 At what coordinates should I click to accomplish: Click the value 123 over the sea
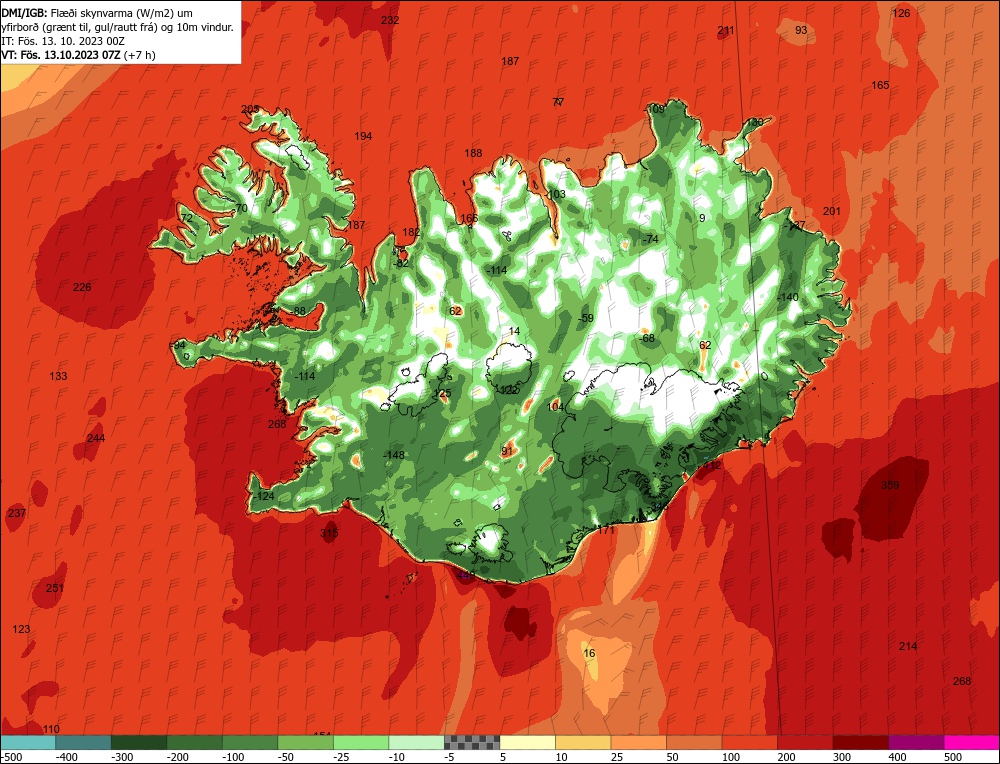21,629
